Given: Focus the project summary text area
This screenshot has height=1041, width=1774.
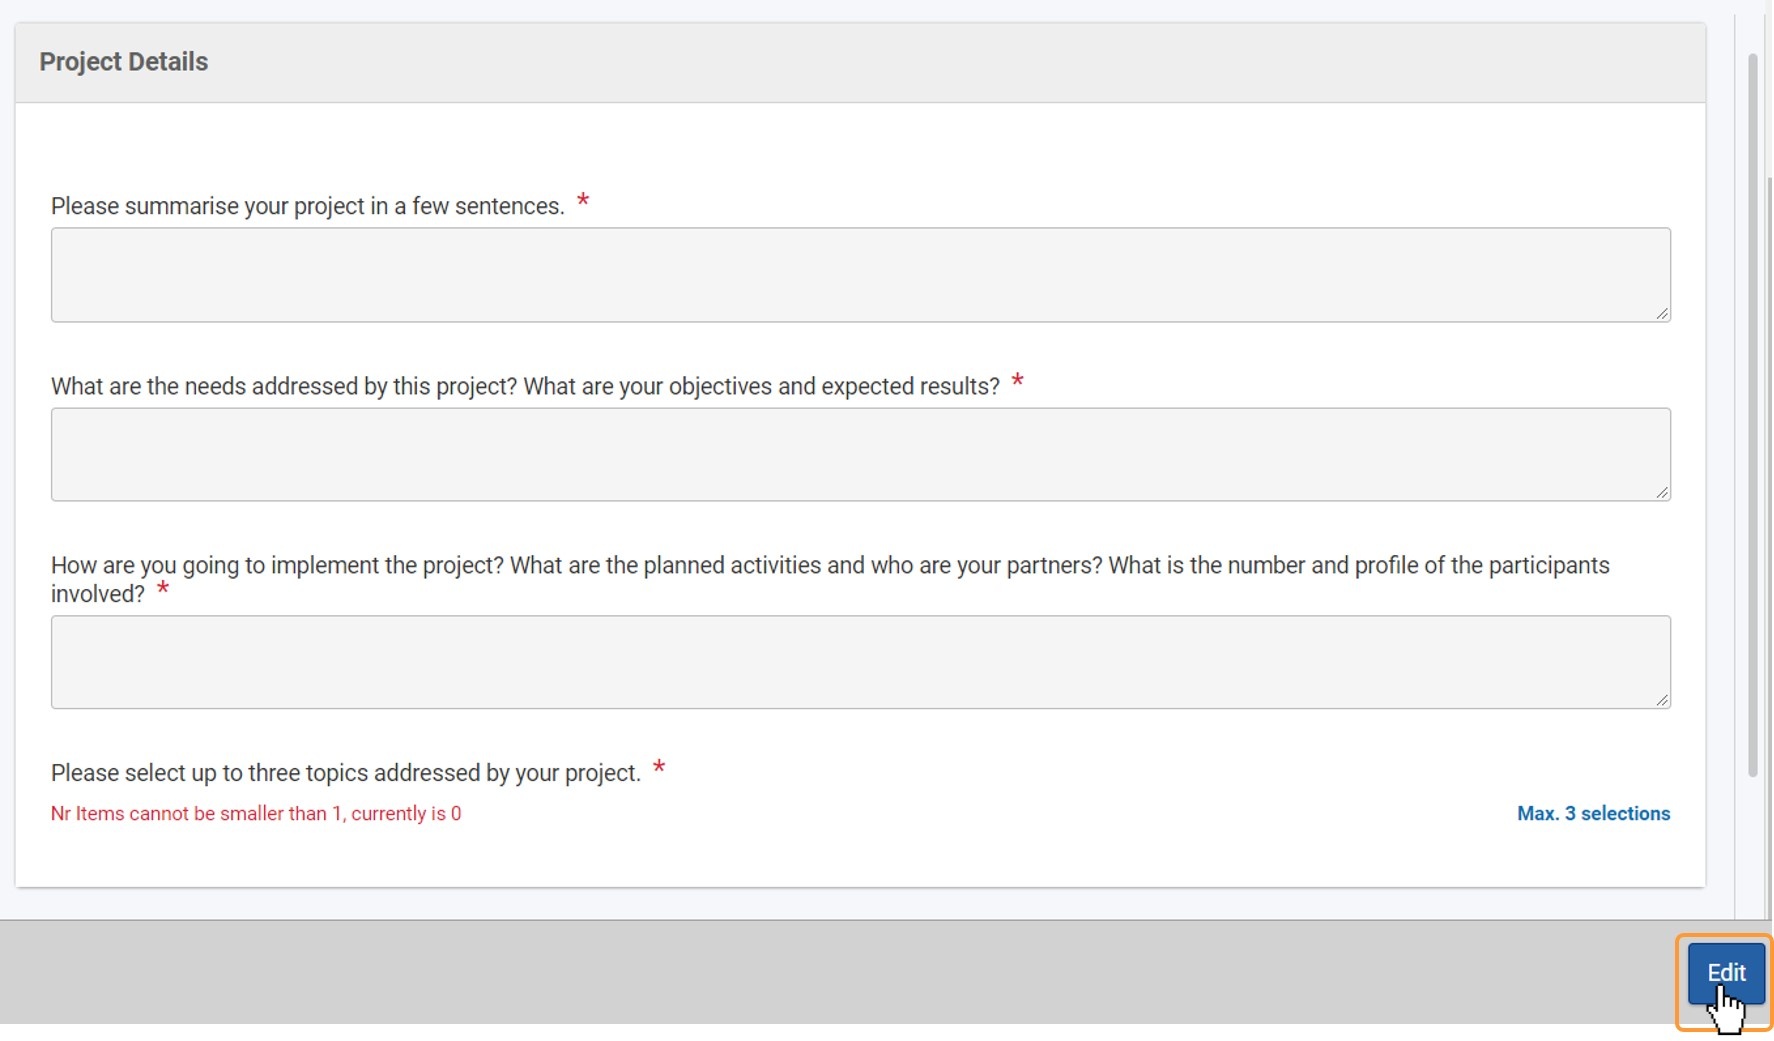Looking at the screenshot, I should [860, 275].
